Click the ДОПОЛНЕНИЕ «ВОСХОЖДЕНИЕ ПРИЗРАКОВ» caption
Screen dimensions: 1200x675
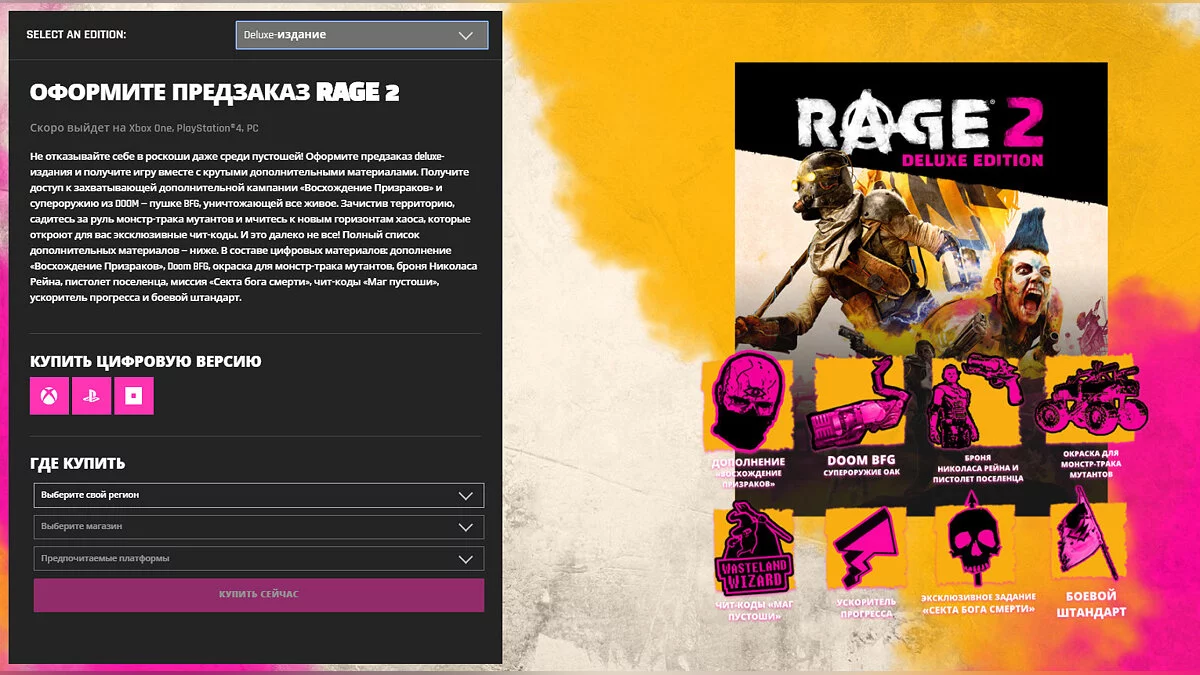(x=747, y=472)
